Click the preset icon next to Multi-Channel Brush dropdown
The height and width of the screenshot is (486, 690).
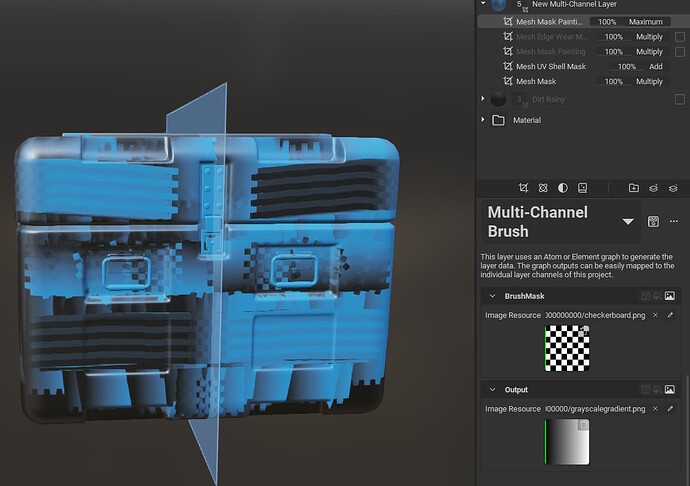point(653,221)
